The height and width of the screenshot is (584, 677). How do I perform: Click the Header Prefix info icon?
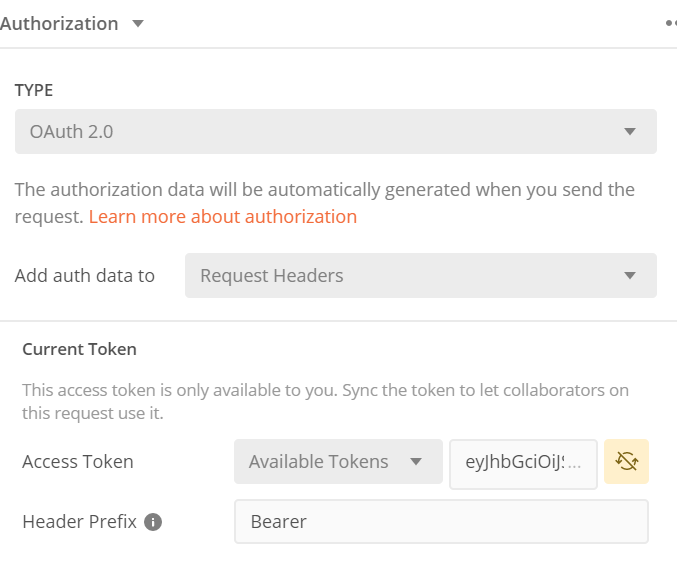[x=153, y=522]
